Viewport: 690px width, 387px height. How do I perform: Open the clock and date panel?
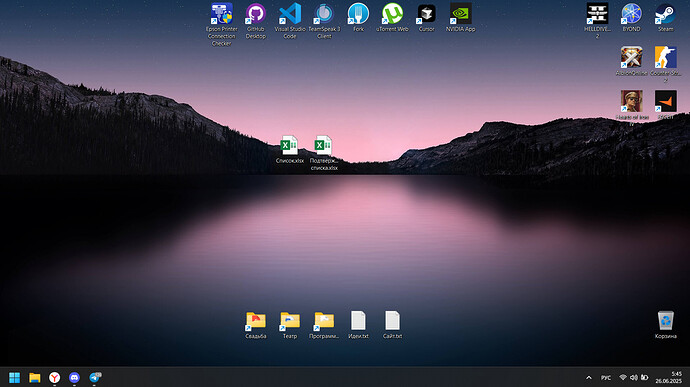pyautogui.click(x=668, y=377)
